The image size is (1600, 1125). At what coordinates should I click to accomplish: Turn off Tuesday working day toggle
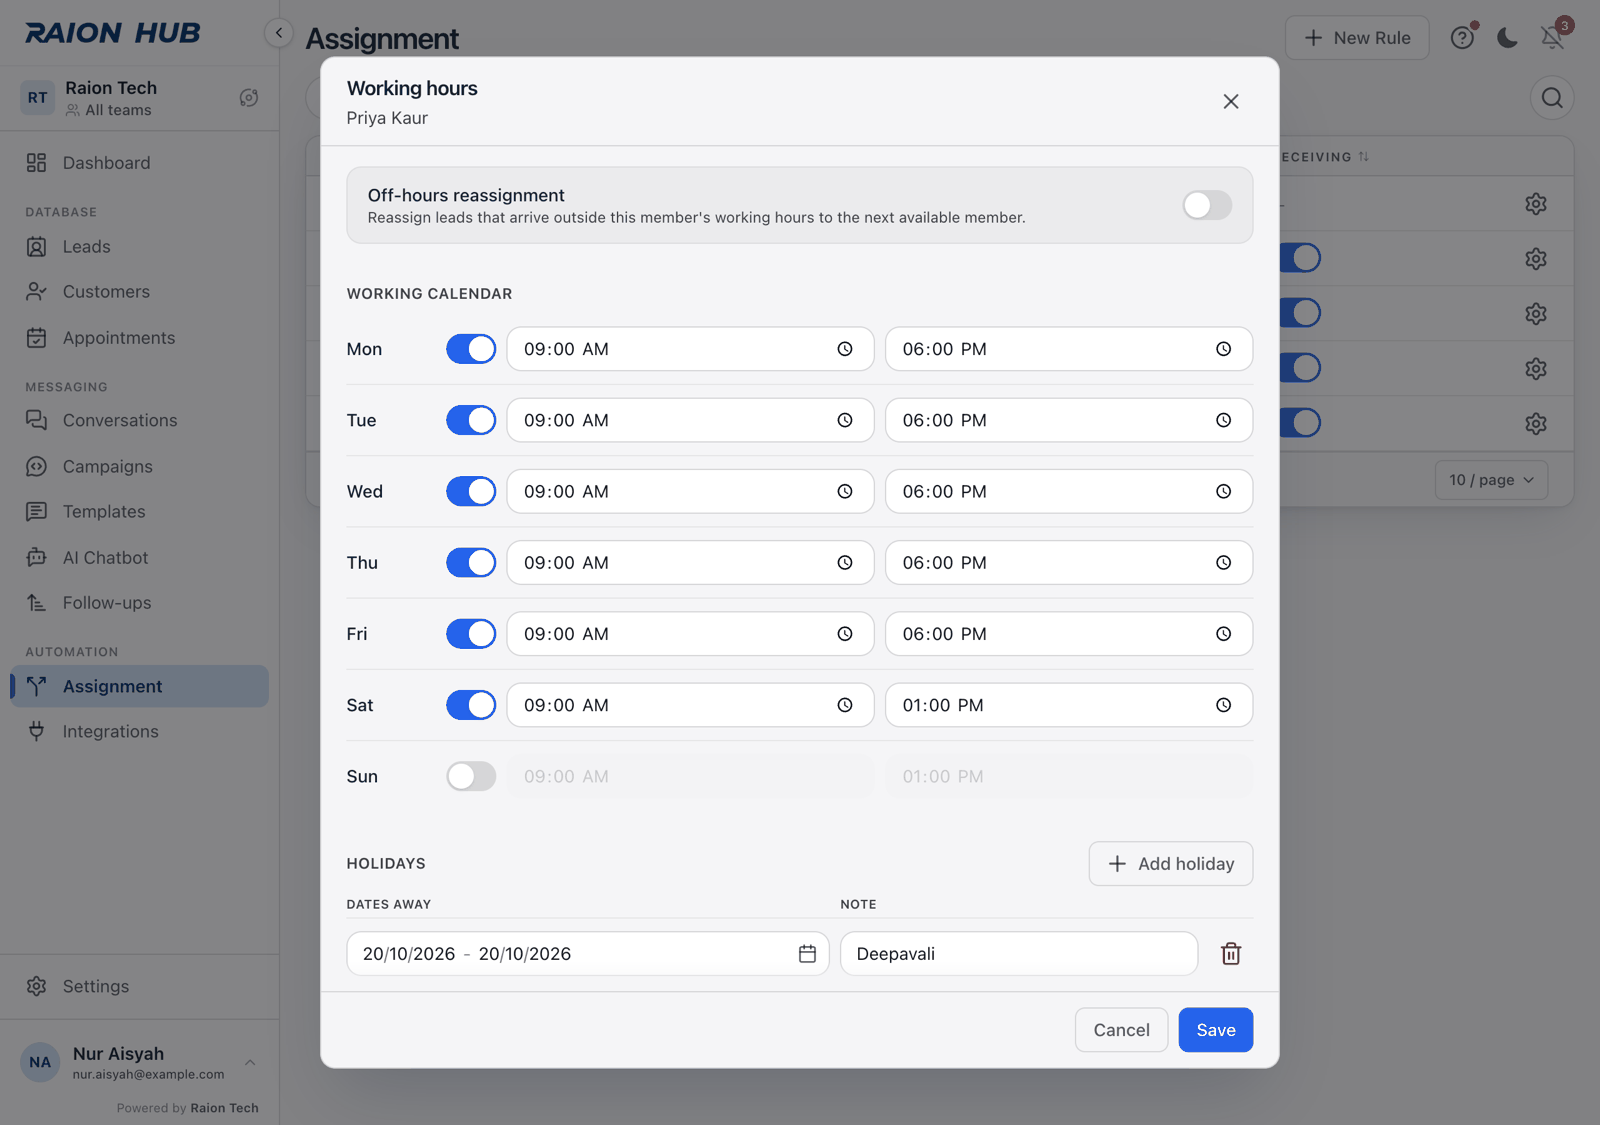471,420
